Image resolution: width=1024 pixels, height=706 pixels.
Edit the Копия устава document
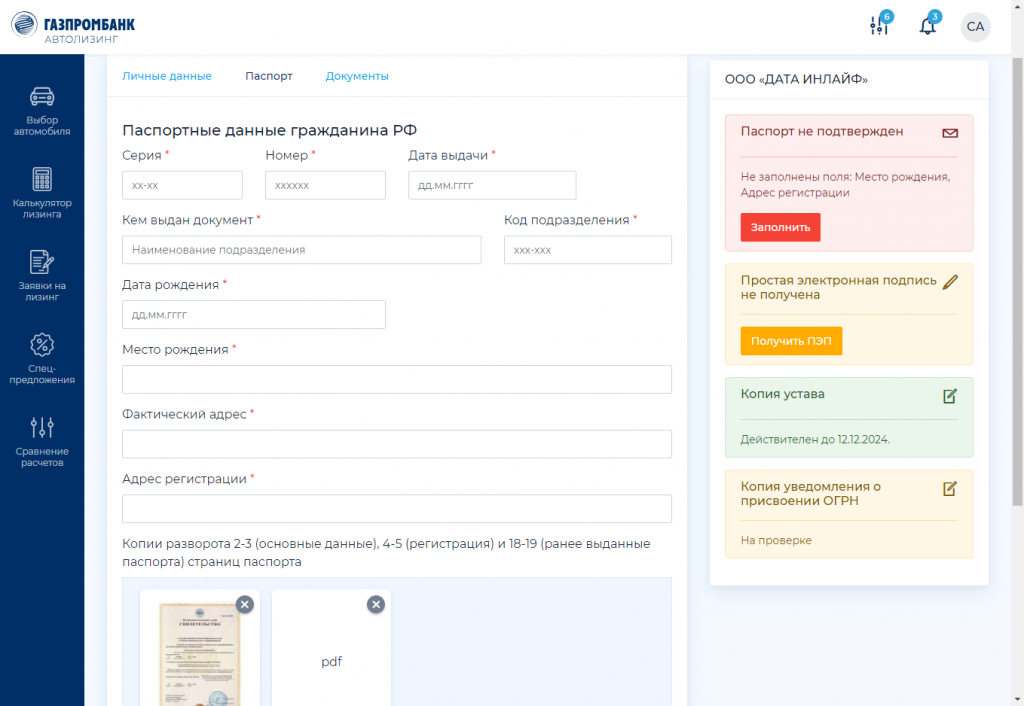(x=950, y=396)
